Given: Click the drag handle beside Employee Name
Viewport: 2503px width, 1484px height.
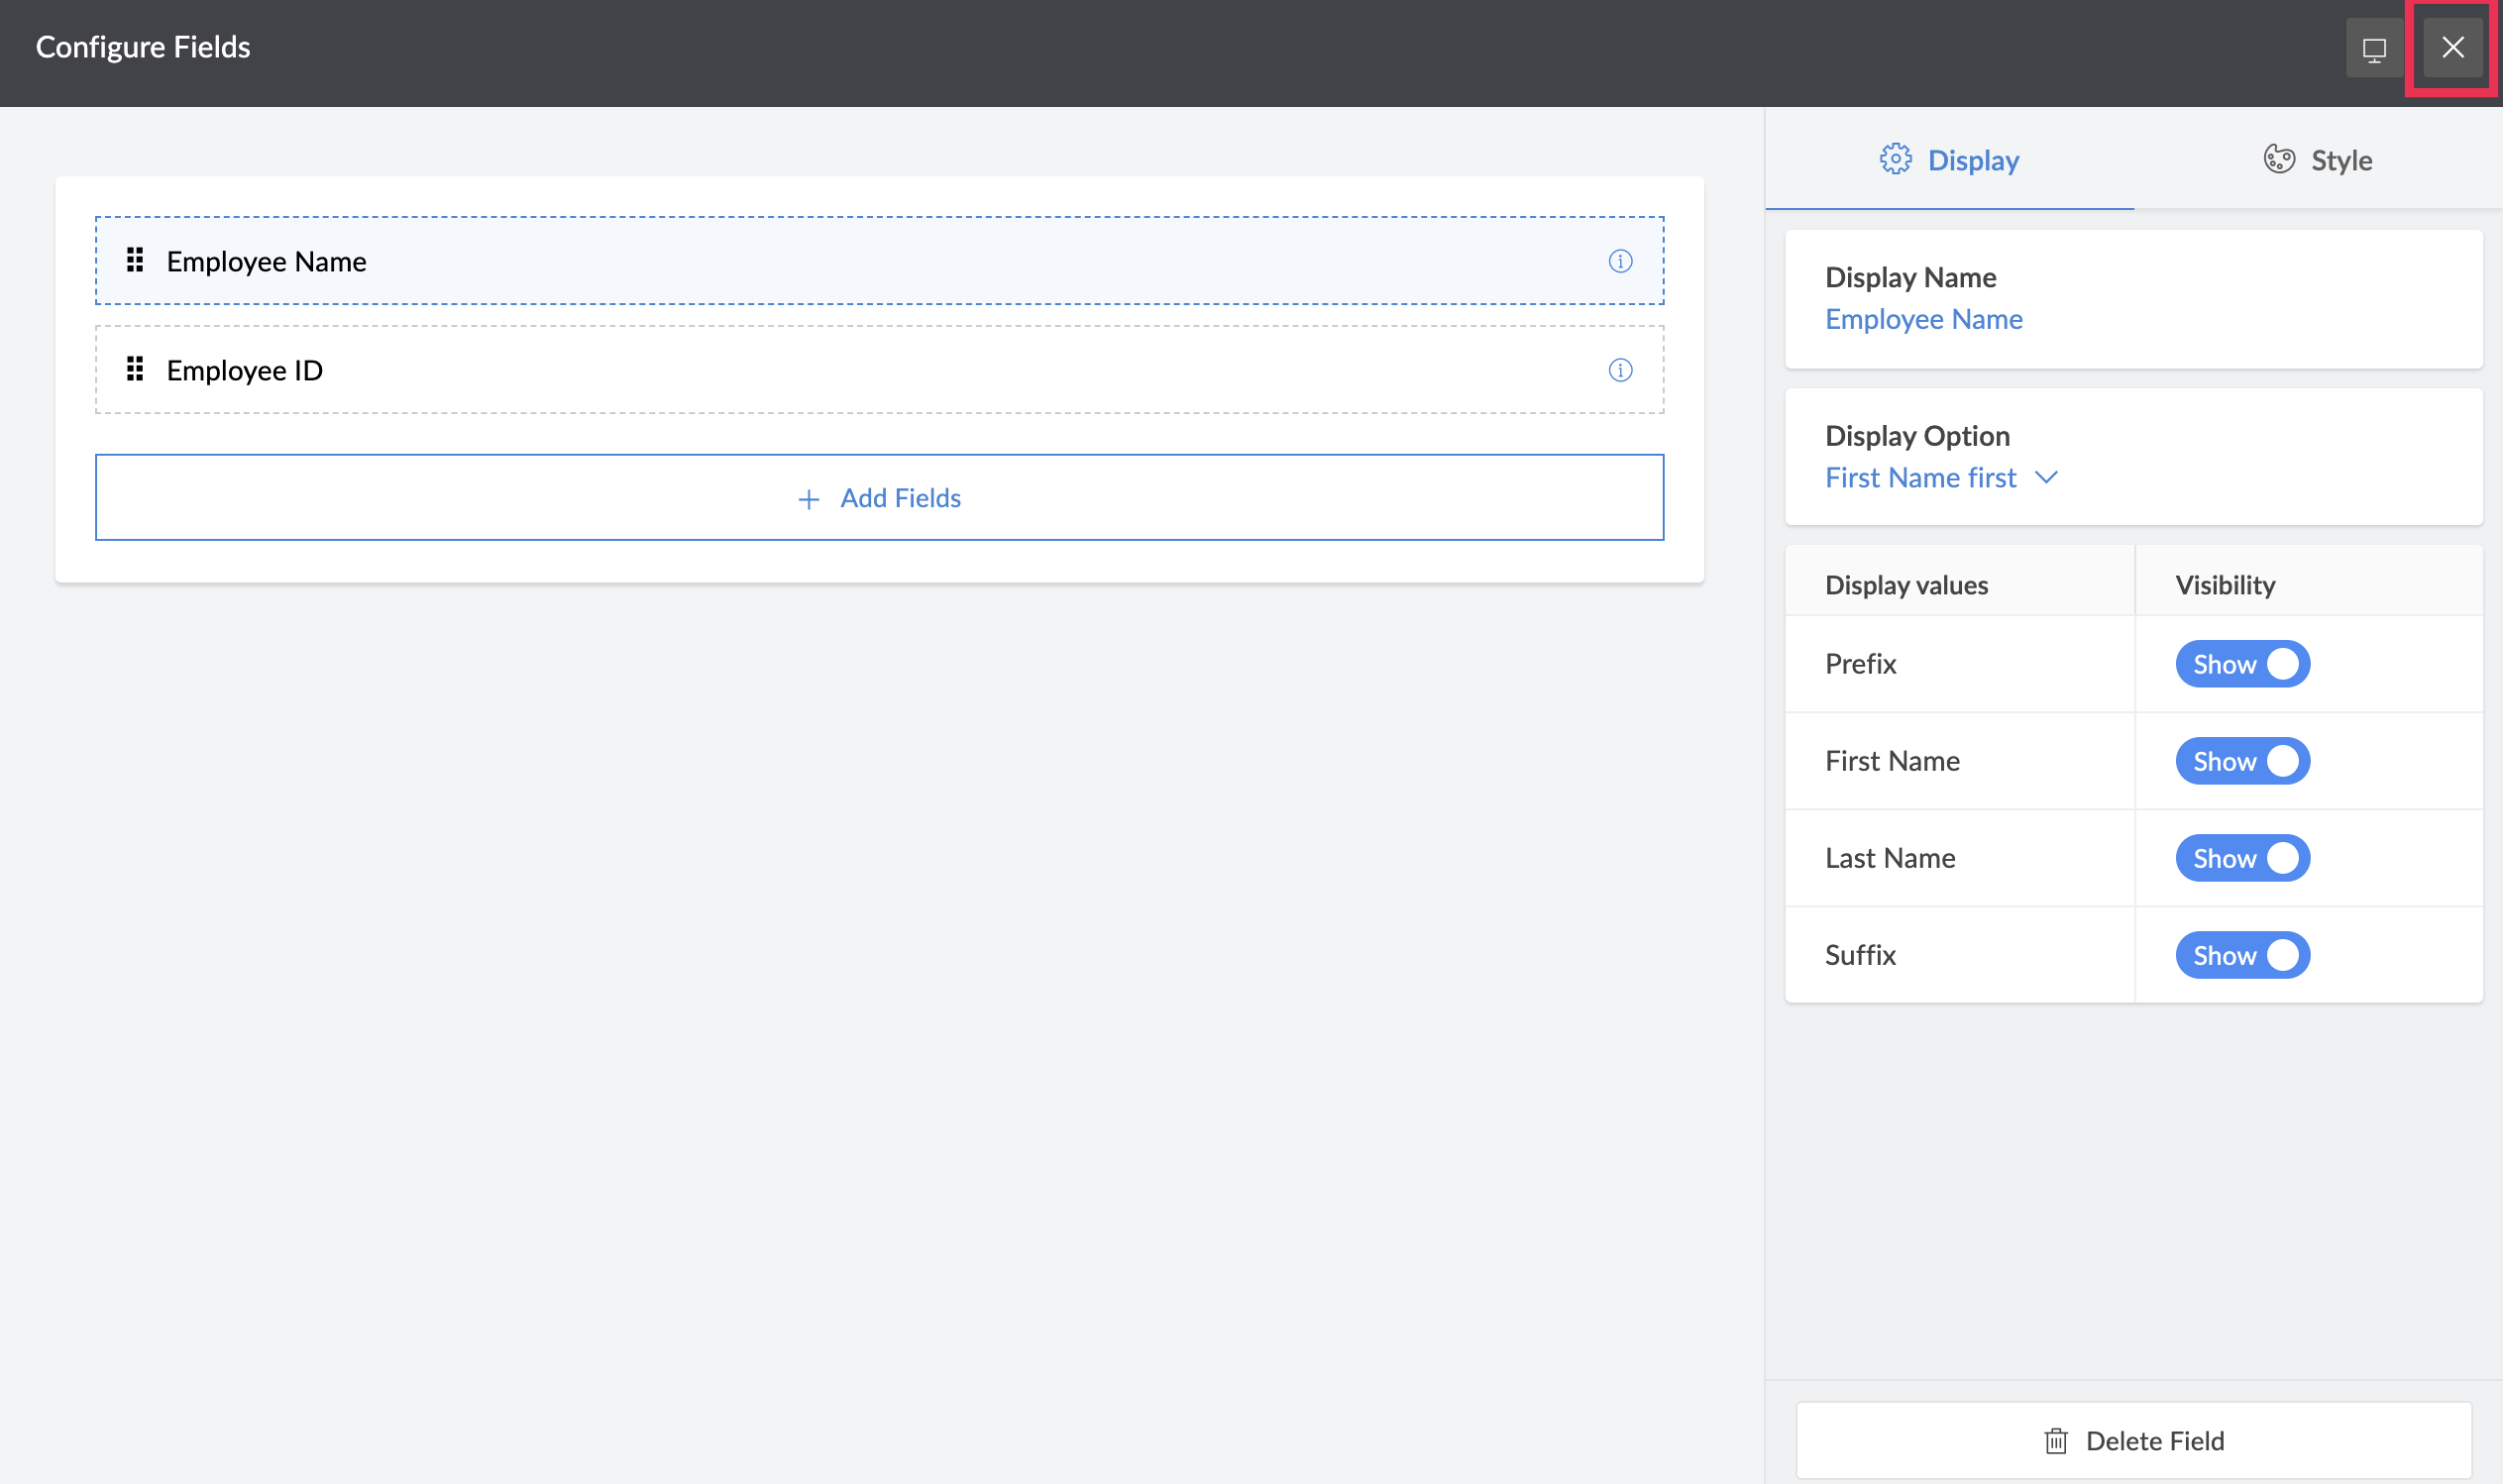Looking at the screenshot, I should pyautogui.click(x=135, y=261).
